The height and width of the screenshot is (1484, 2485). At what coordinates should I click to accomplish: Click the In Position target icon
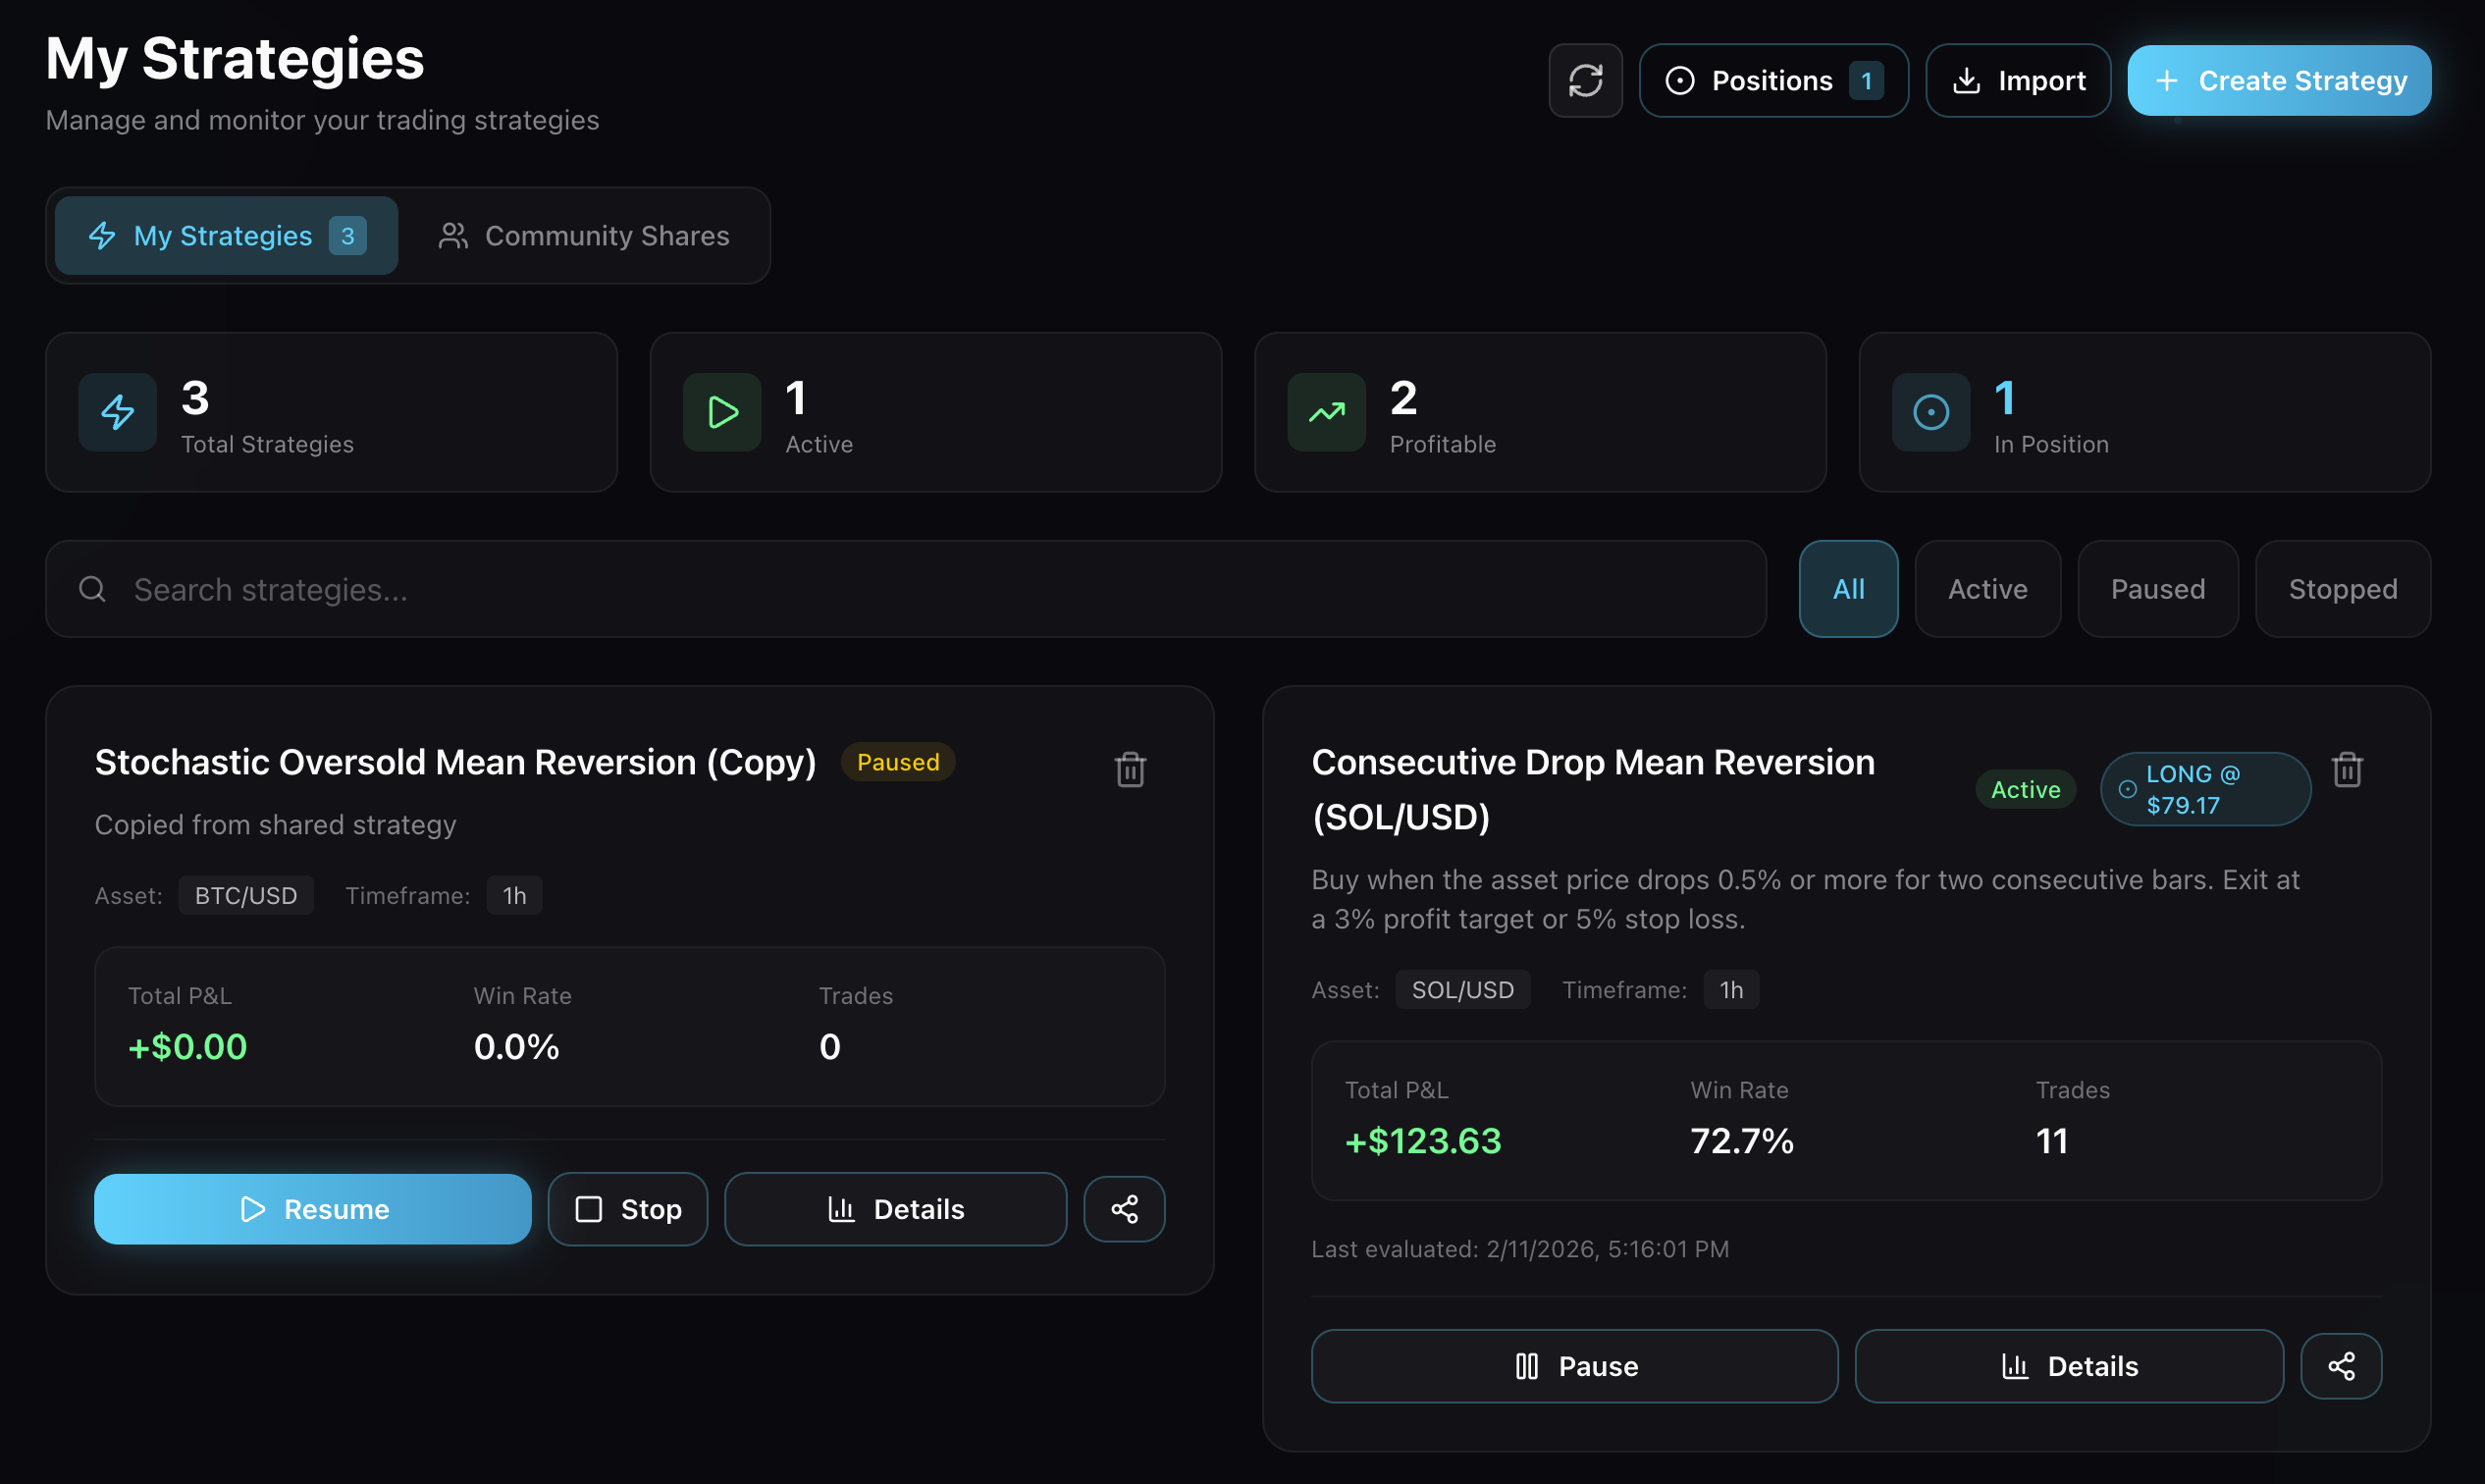point(1930,412)
